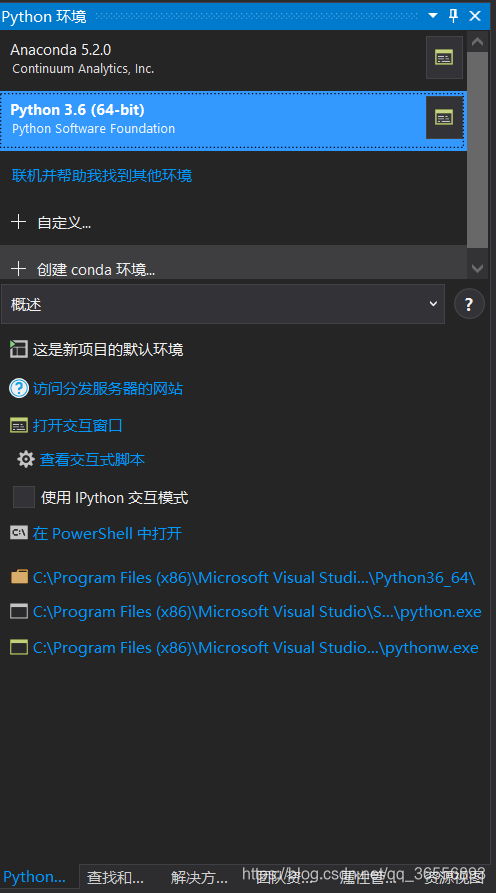Click scroll up arrow of environment list
496x893 pixels.
pyautogui.click(x=477, y=41)
